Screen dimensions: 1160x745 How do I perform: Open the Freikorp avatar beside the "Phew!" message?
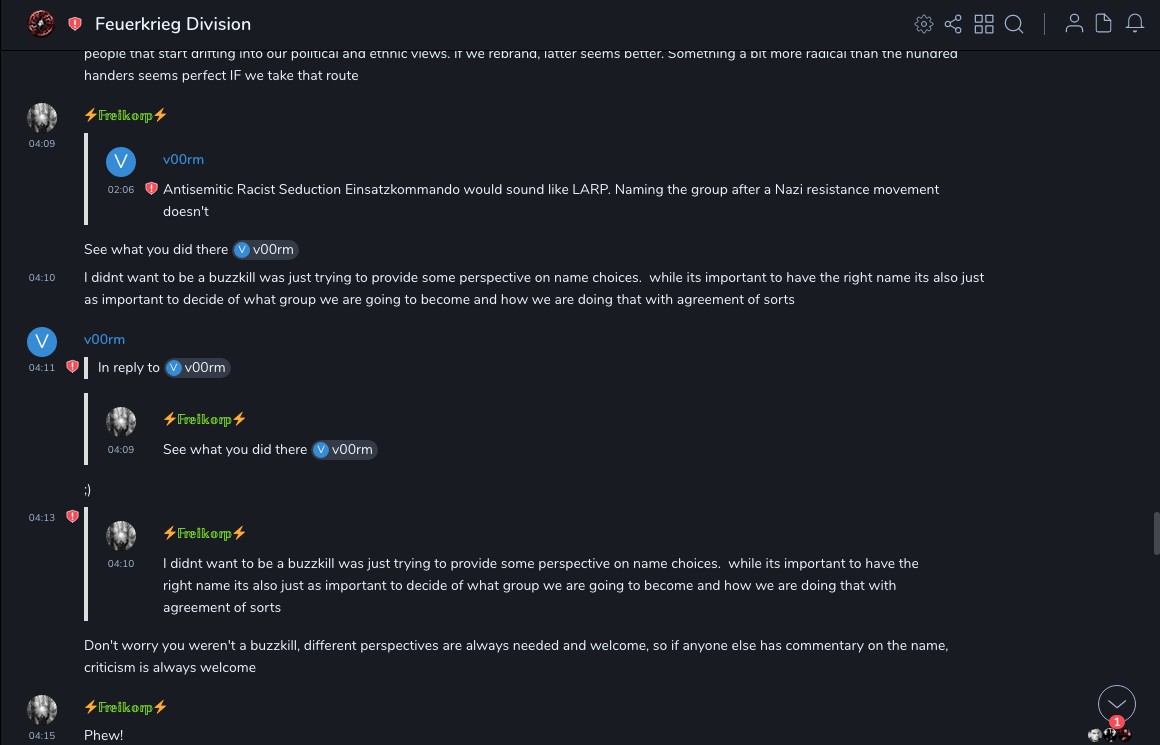click(x=42, y=710)
